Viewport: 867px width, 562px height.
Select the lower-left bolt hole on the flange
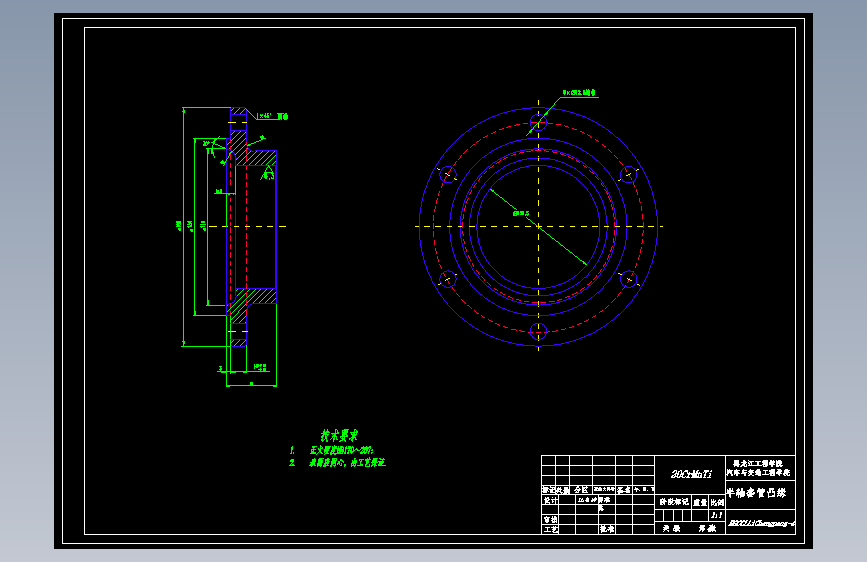(x=448, y=279)
